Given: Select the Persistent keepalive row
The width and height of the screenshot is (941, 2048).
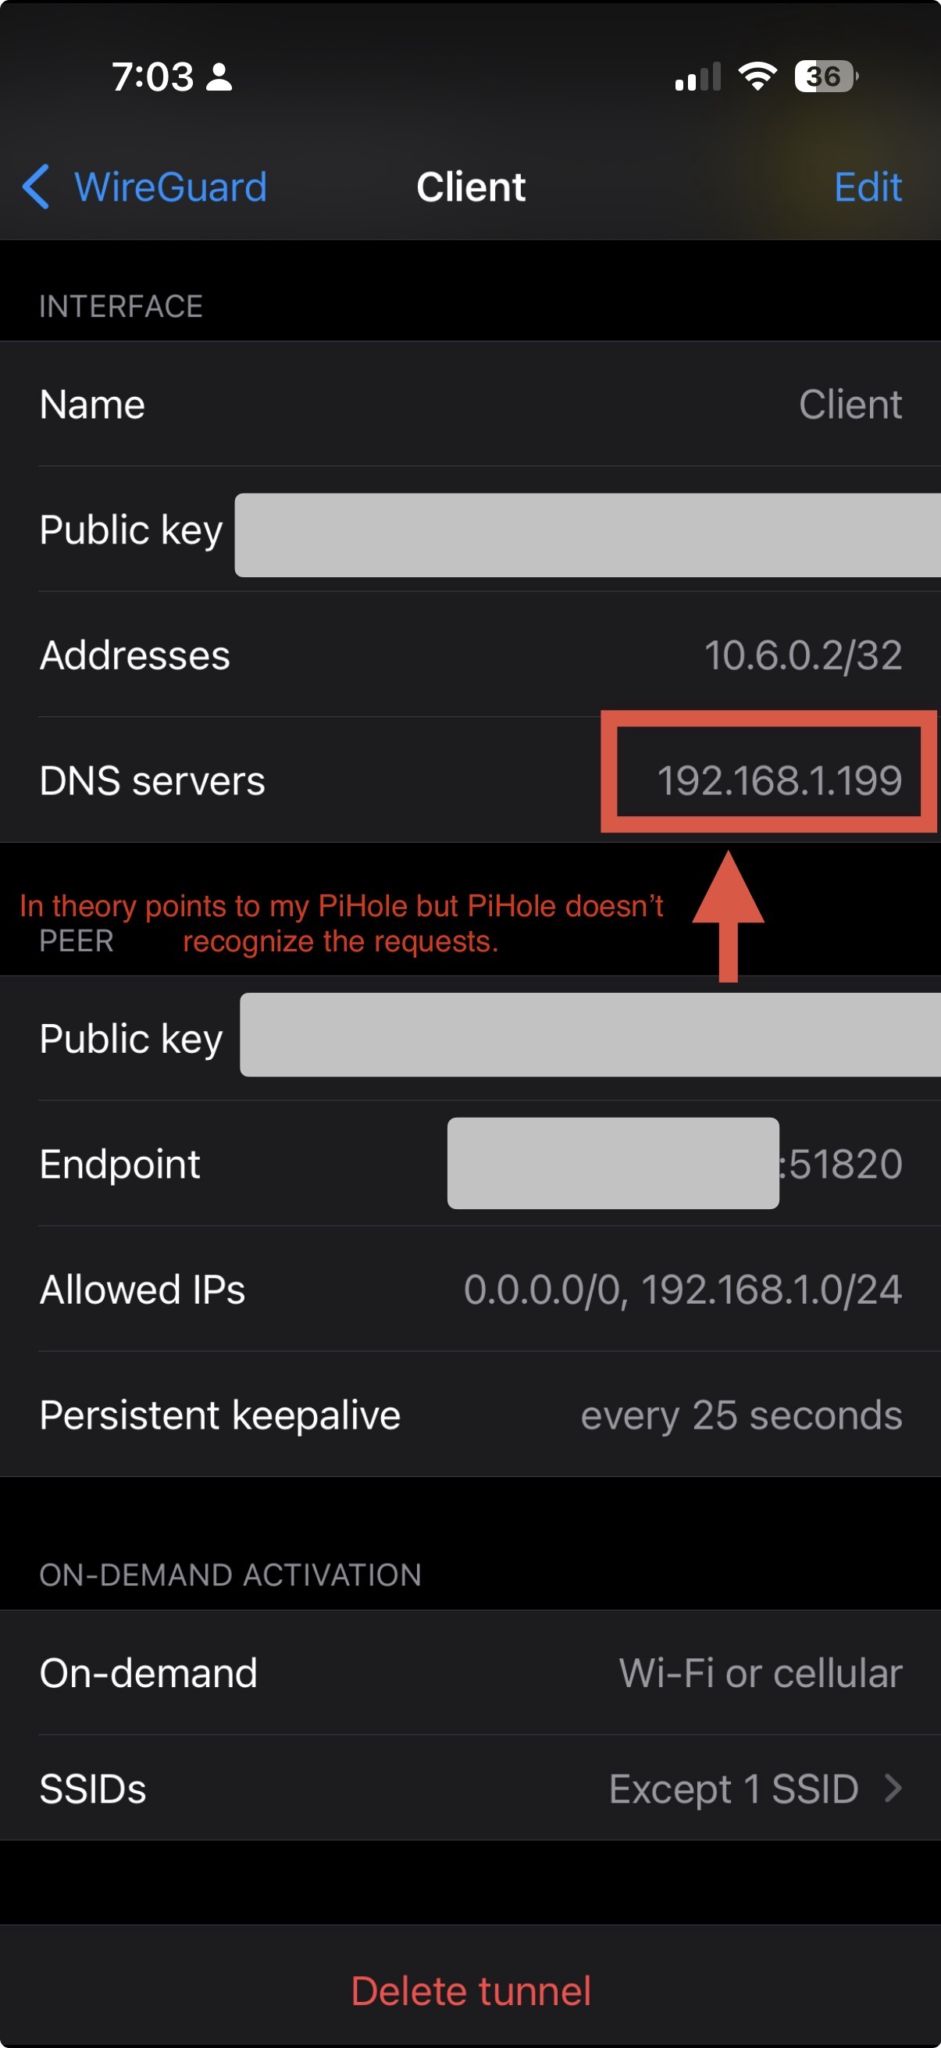Looking at the screenshot, I should pos(470,1415).
